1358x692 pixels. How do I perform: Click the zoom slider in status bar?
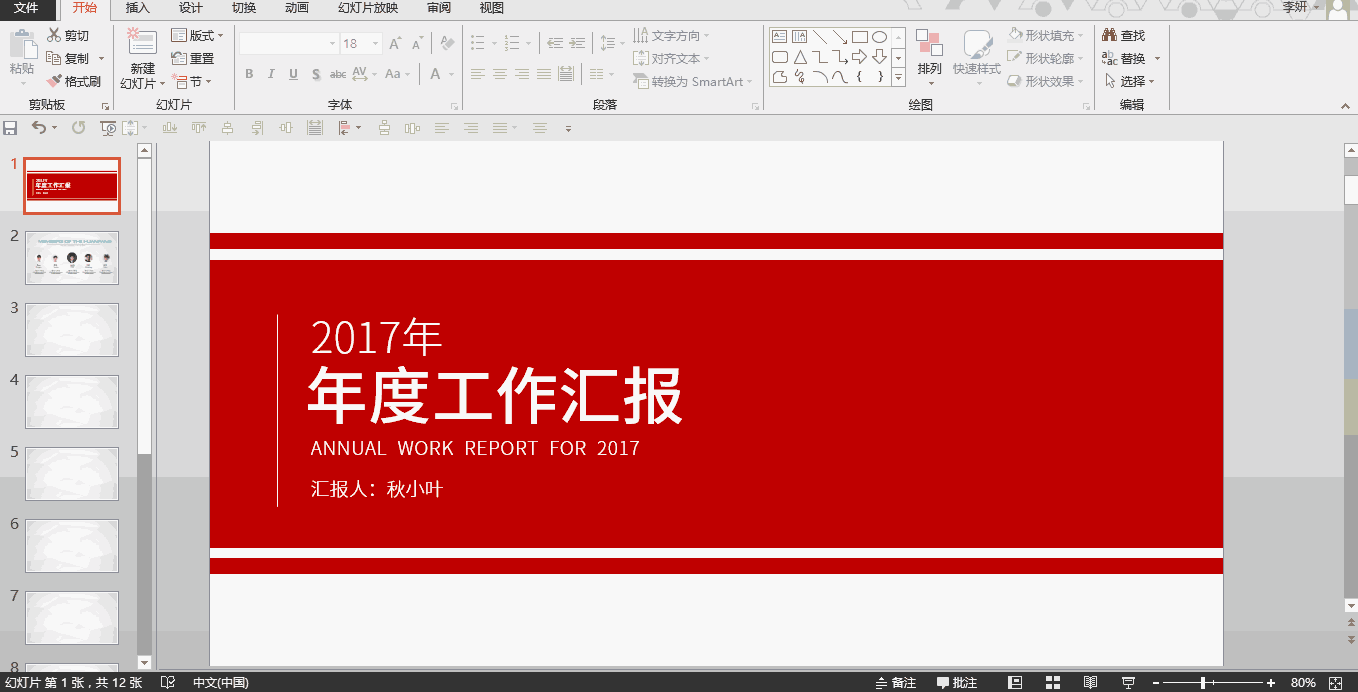click(1214, 683)
